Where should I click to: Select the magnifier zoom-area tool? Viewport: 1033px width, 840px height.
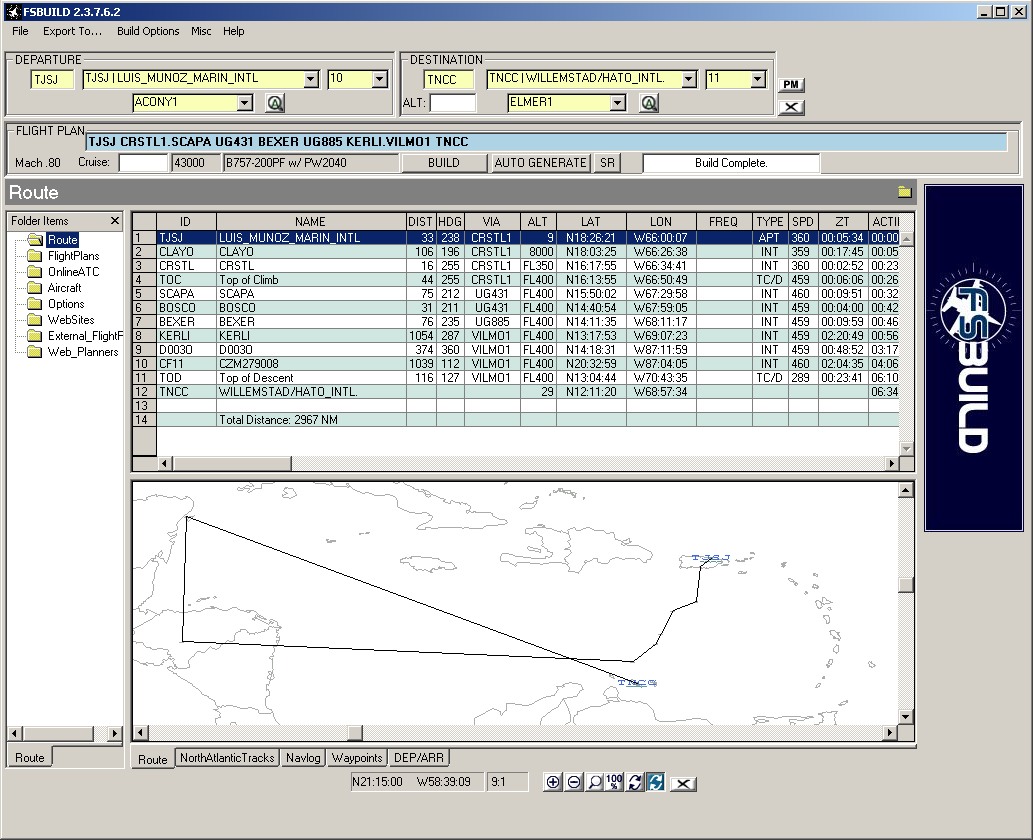[x=594, y=782]
